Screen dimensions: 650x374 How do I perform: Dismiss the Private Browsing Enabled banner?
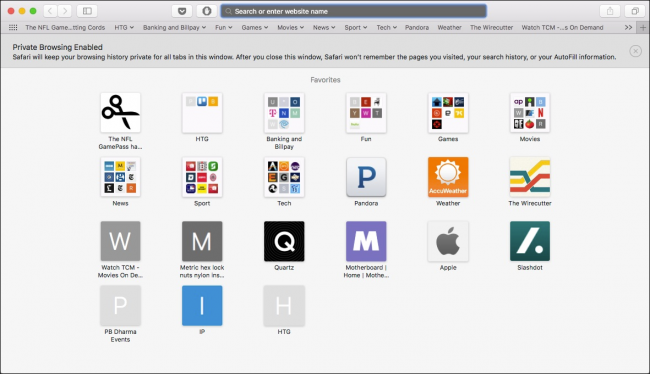click(x=635, y=51)
